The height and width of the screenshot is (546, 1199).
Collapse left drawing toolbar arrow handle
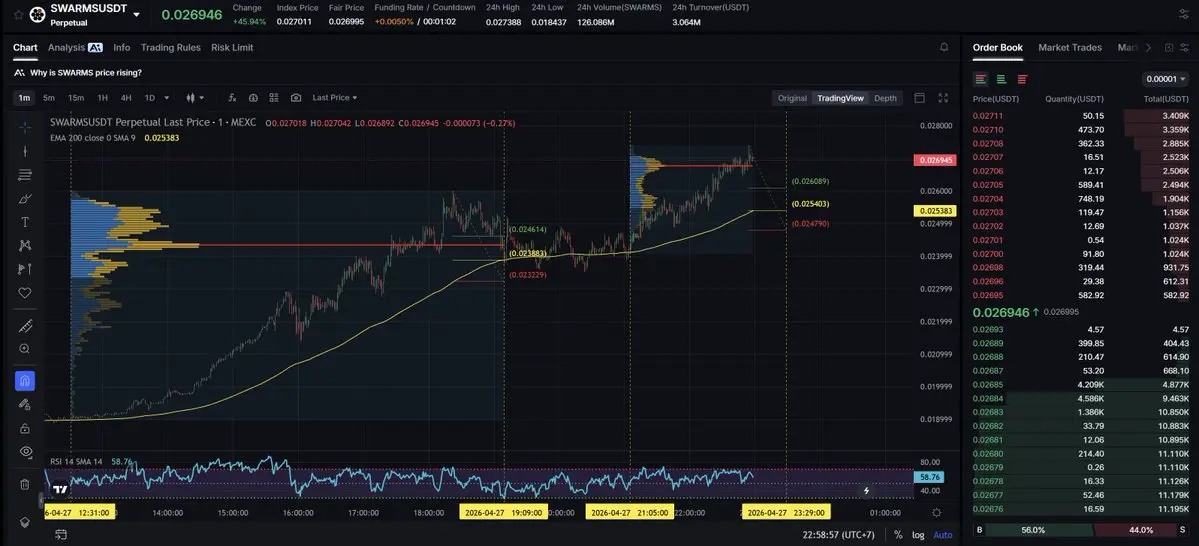[x=41, y=501]
